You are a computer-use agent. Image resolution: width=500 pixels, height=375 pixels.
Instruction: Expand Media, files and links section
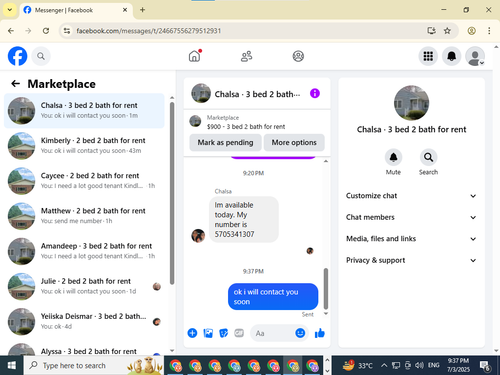coord(411,239)
